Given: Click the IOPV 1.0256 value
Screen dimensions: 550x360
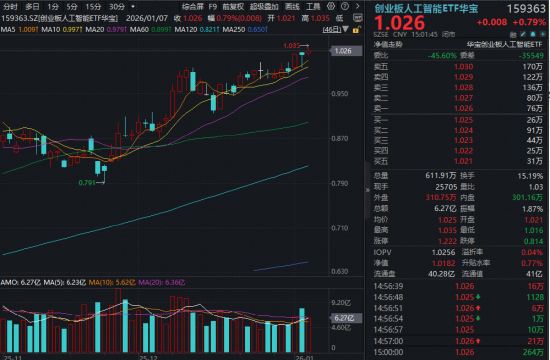Looking at the screenshot, I should point(443,252).
